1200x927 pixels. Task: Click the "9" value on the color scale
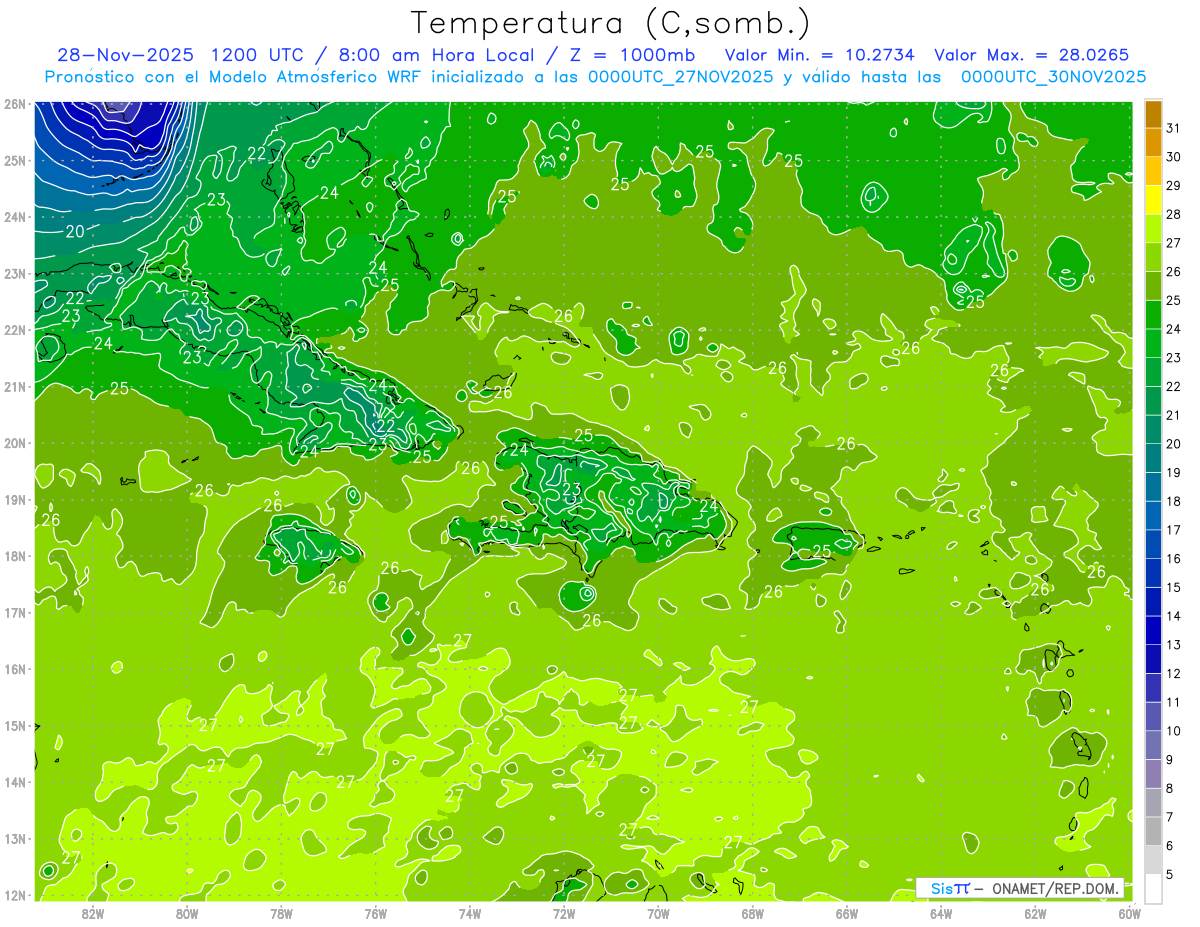tap(1171, 760)
